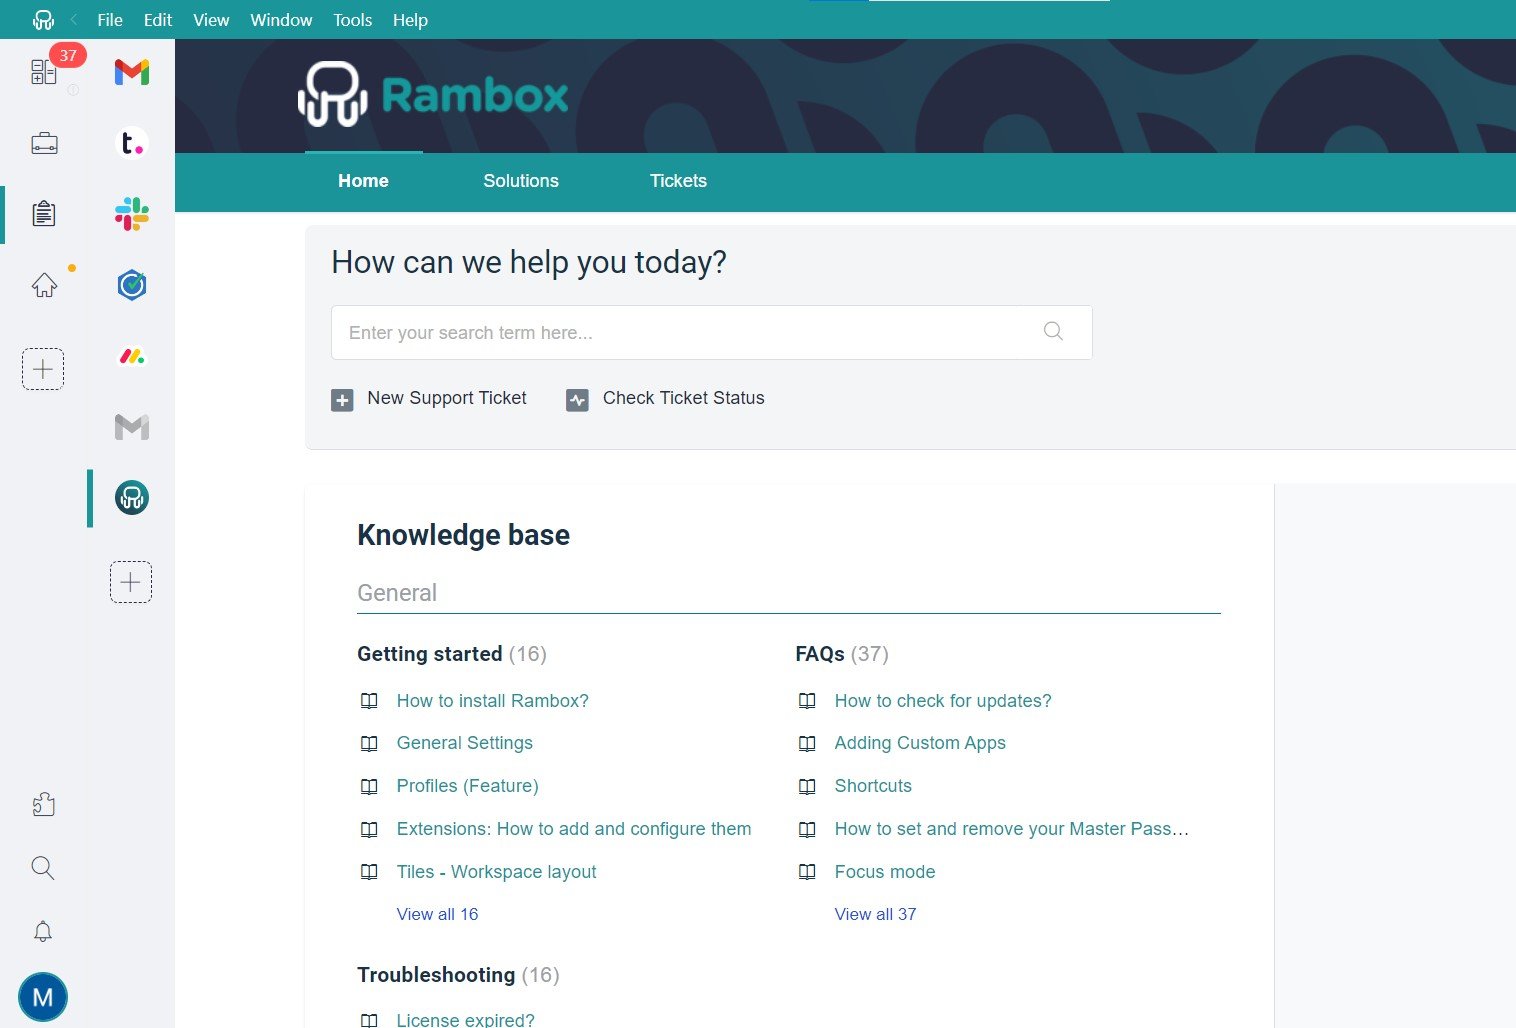1516x1028 pixels.
Task: Add a new workspace with plus
Action: pos(43,369)
